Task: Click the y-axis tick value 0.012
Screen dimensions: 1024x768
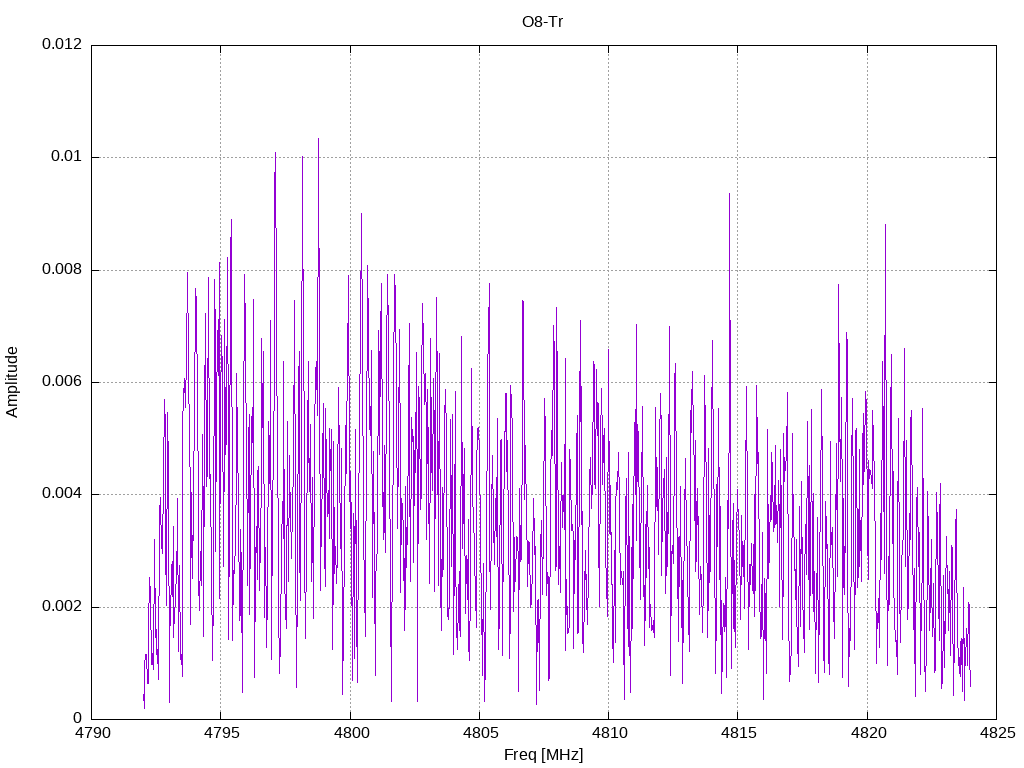Action: coord(62,44)
